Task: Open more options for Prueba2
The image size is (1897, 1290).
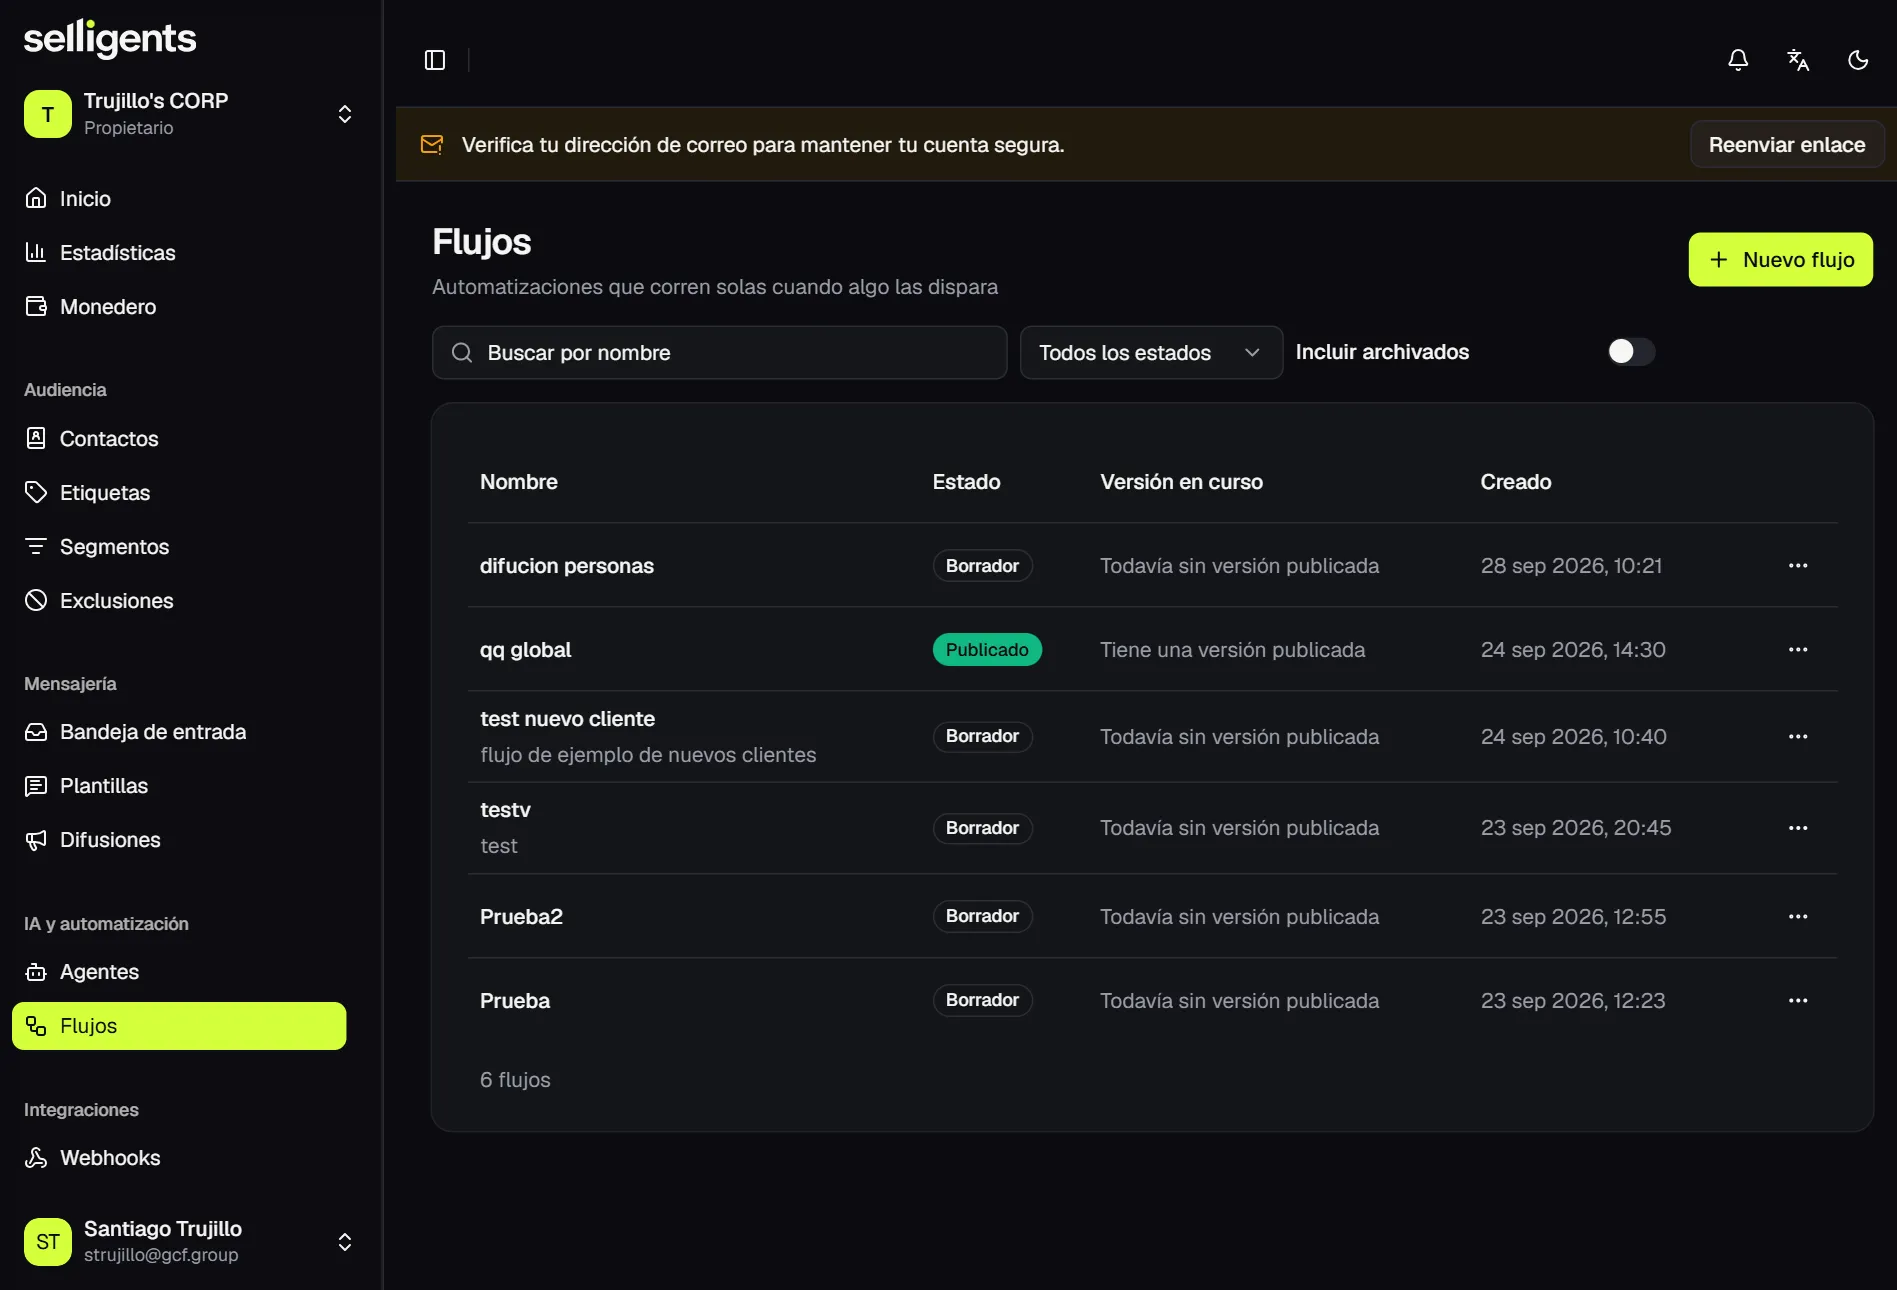Action: 1798,916
